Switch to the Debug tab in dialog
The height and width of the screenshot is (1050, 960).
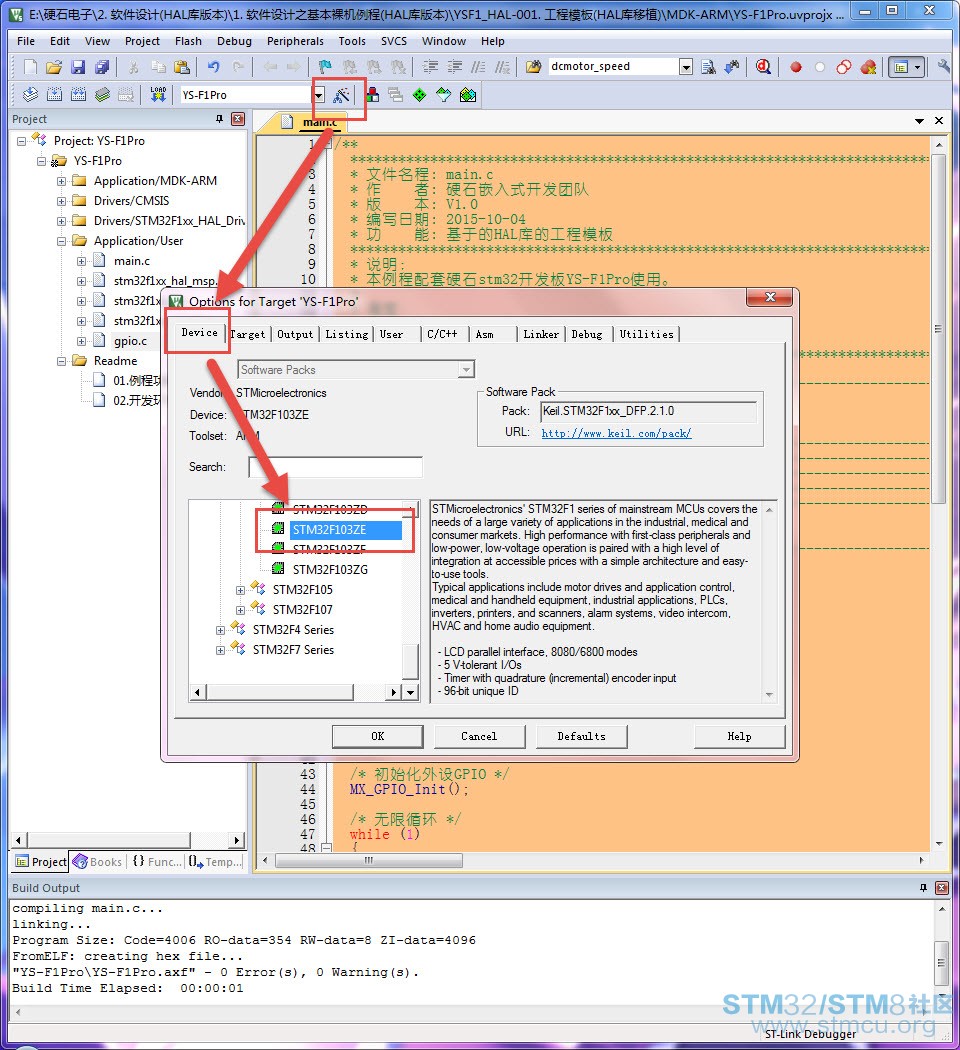586,334
